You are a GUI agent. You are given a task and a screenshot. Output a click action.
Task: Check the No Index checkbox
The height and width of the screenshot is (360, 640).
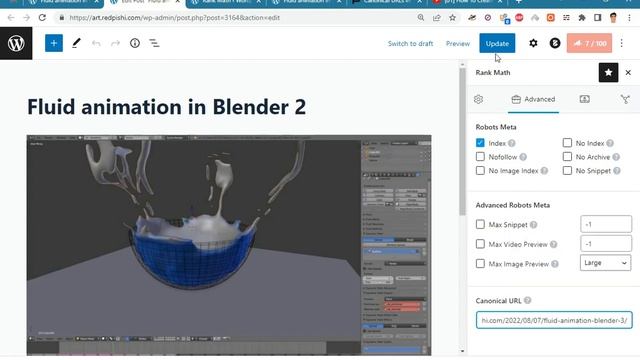click(567, 143)
